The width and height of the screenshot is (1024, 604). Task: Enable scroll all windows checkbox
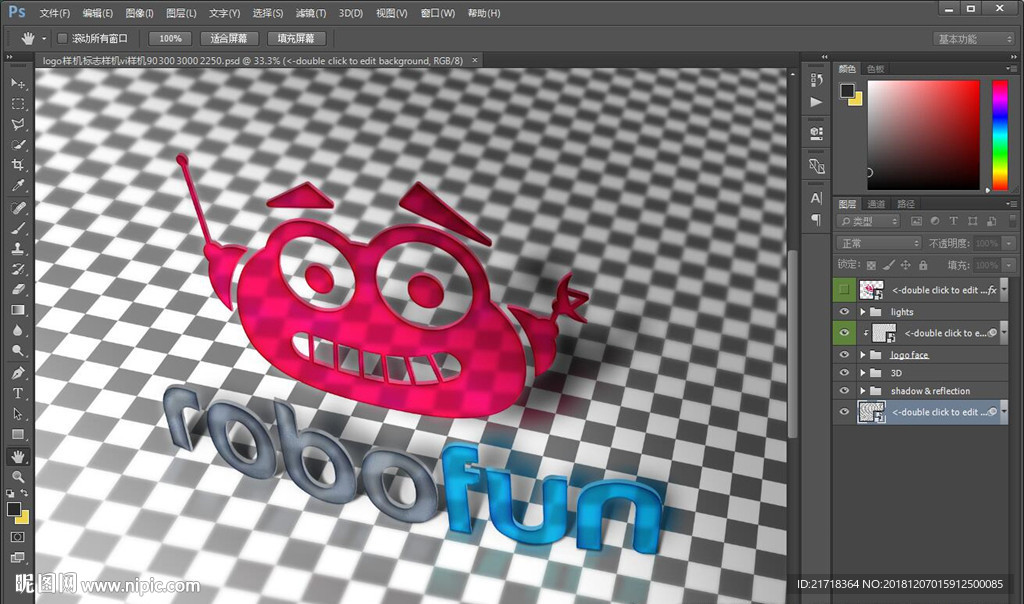62,39
